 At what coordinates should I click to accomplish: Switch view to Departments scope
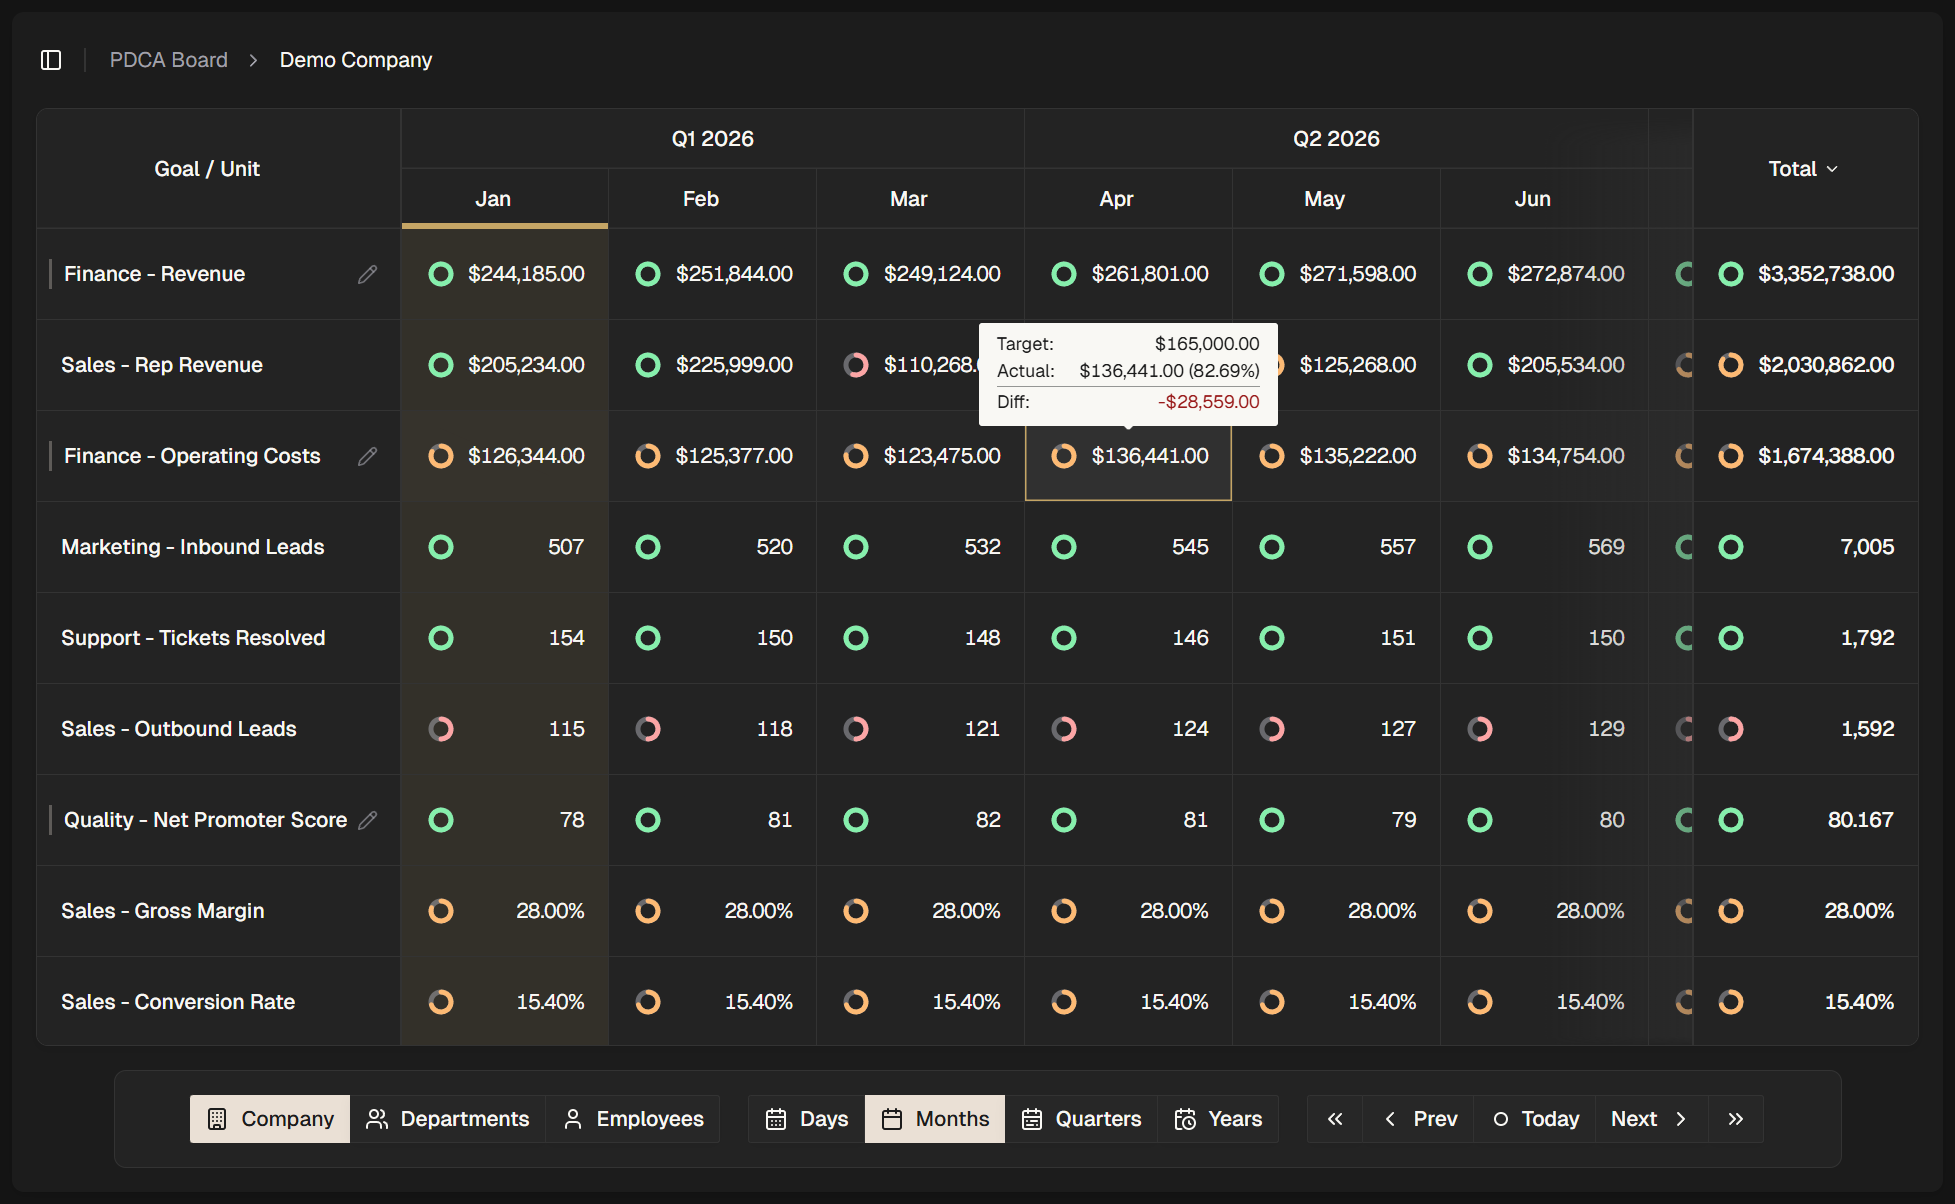coord(448,1119)
